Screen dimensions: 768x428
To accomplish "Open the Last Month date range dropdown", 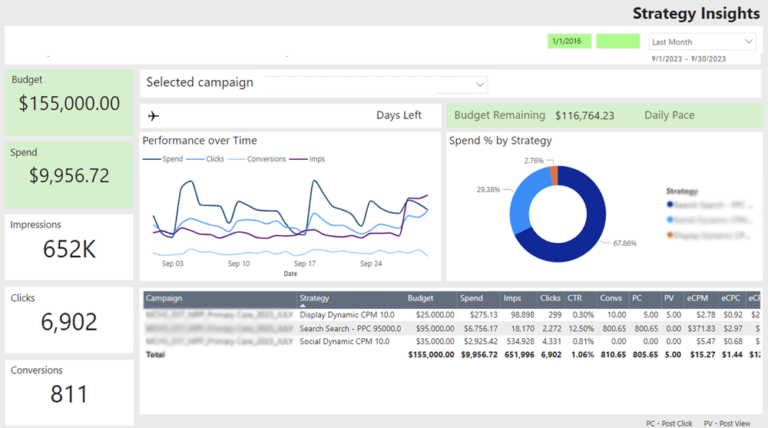I will [x=702, y=42].
